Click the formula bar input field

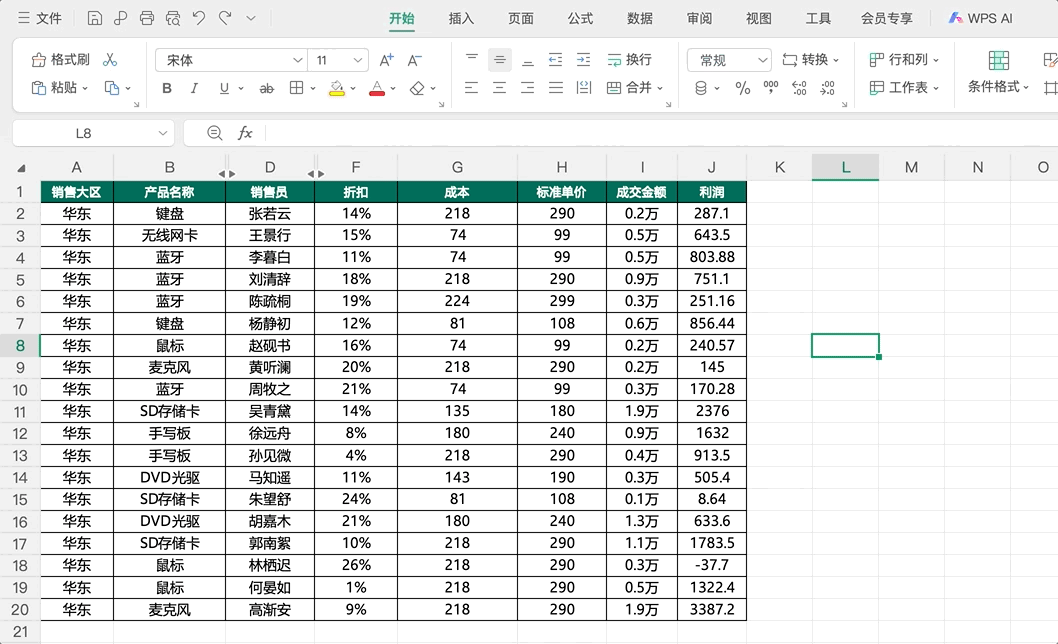(x=661, y=133)
